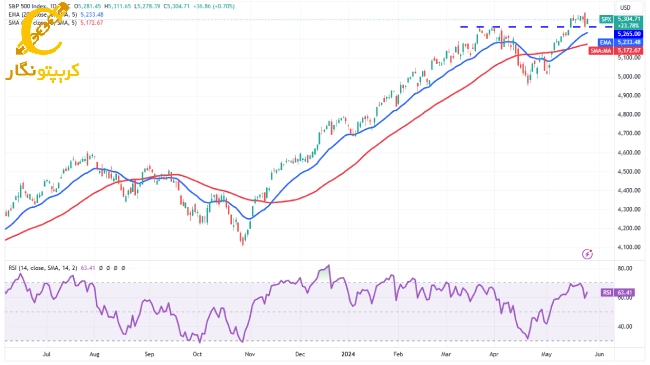Click the 5,000.00 price scale label
The width and height of the screenshot is (650, 365).
tap(629, 77)
